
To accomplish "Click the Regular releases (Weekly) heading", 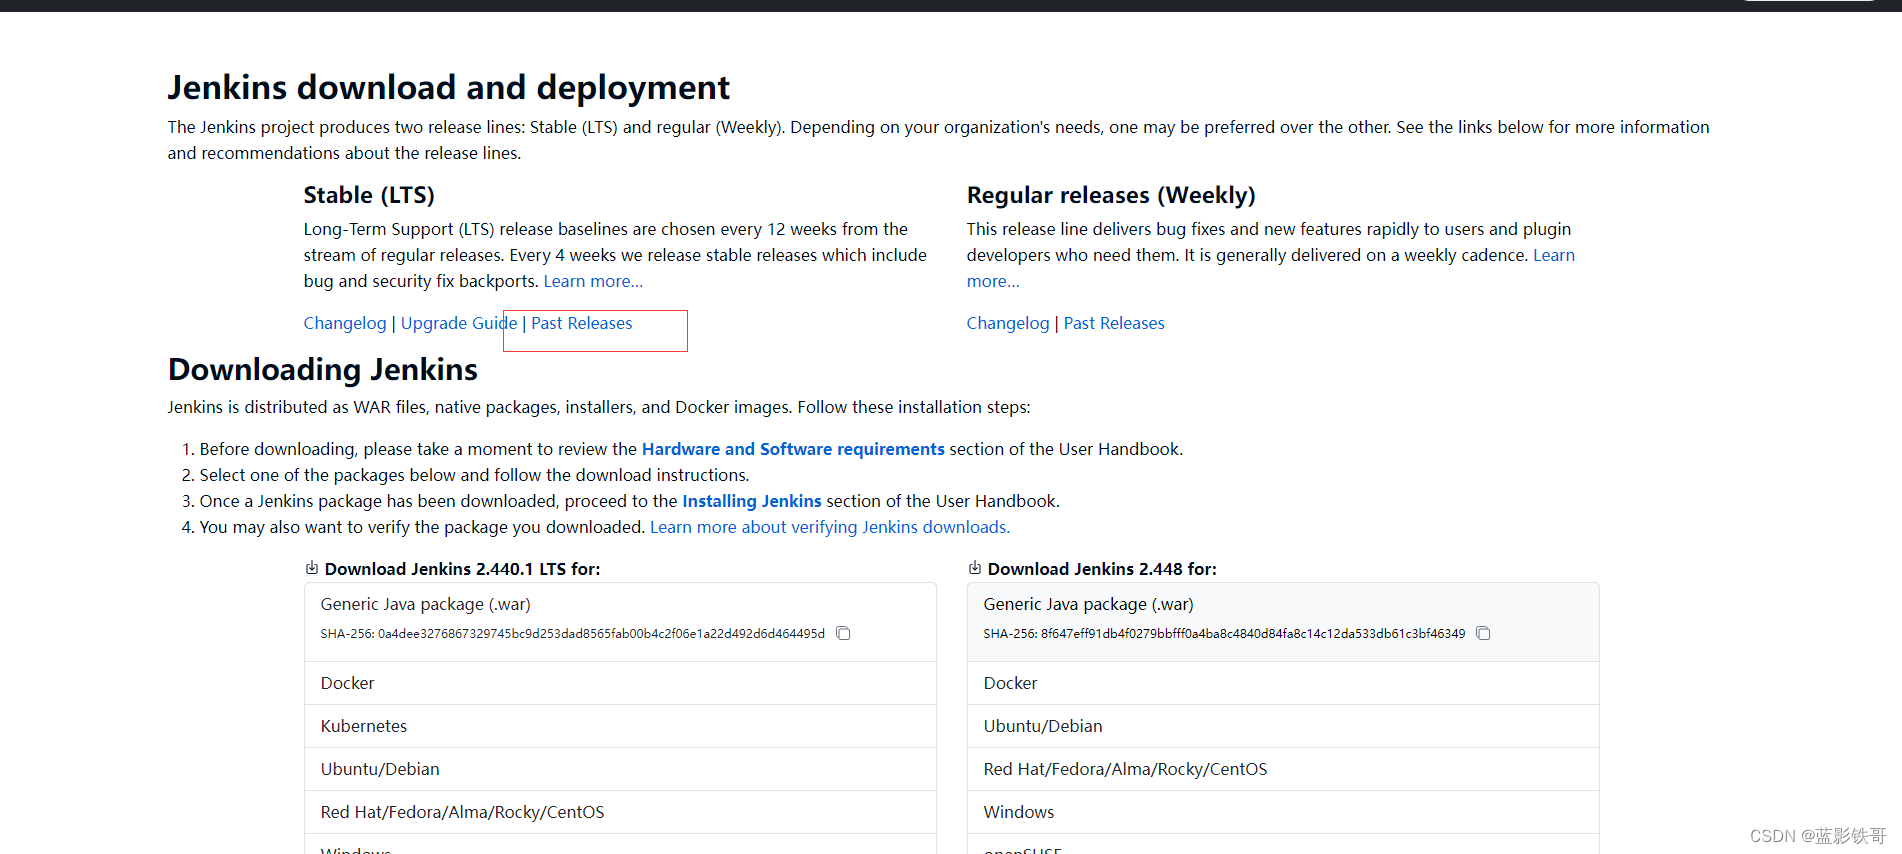I will click(1111, 195).
